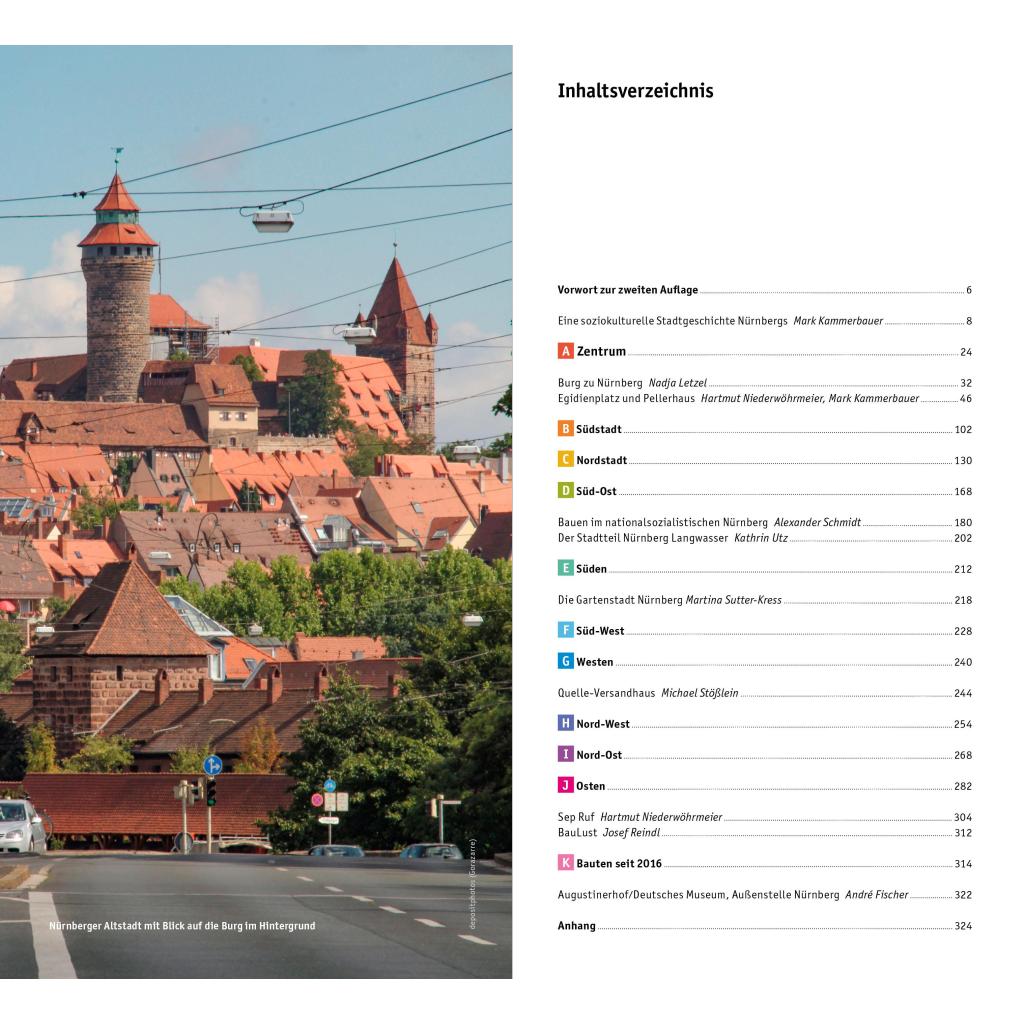Select the yellow 'C' badge for Nordstadt

565,460
